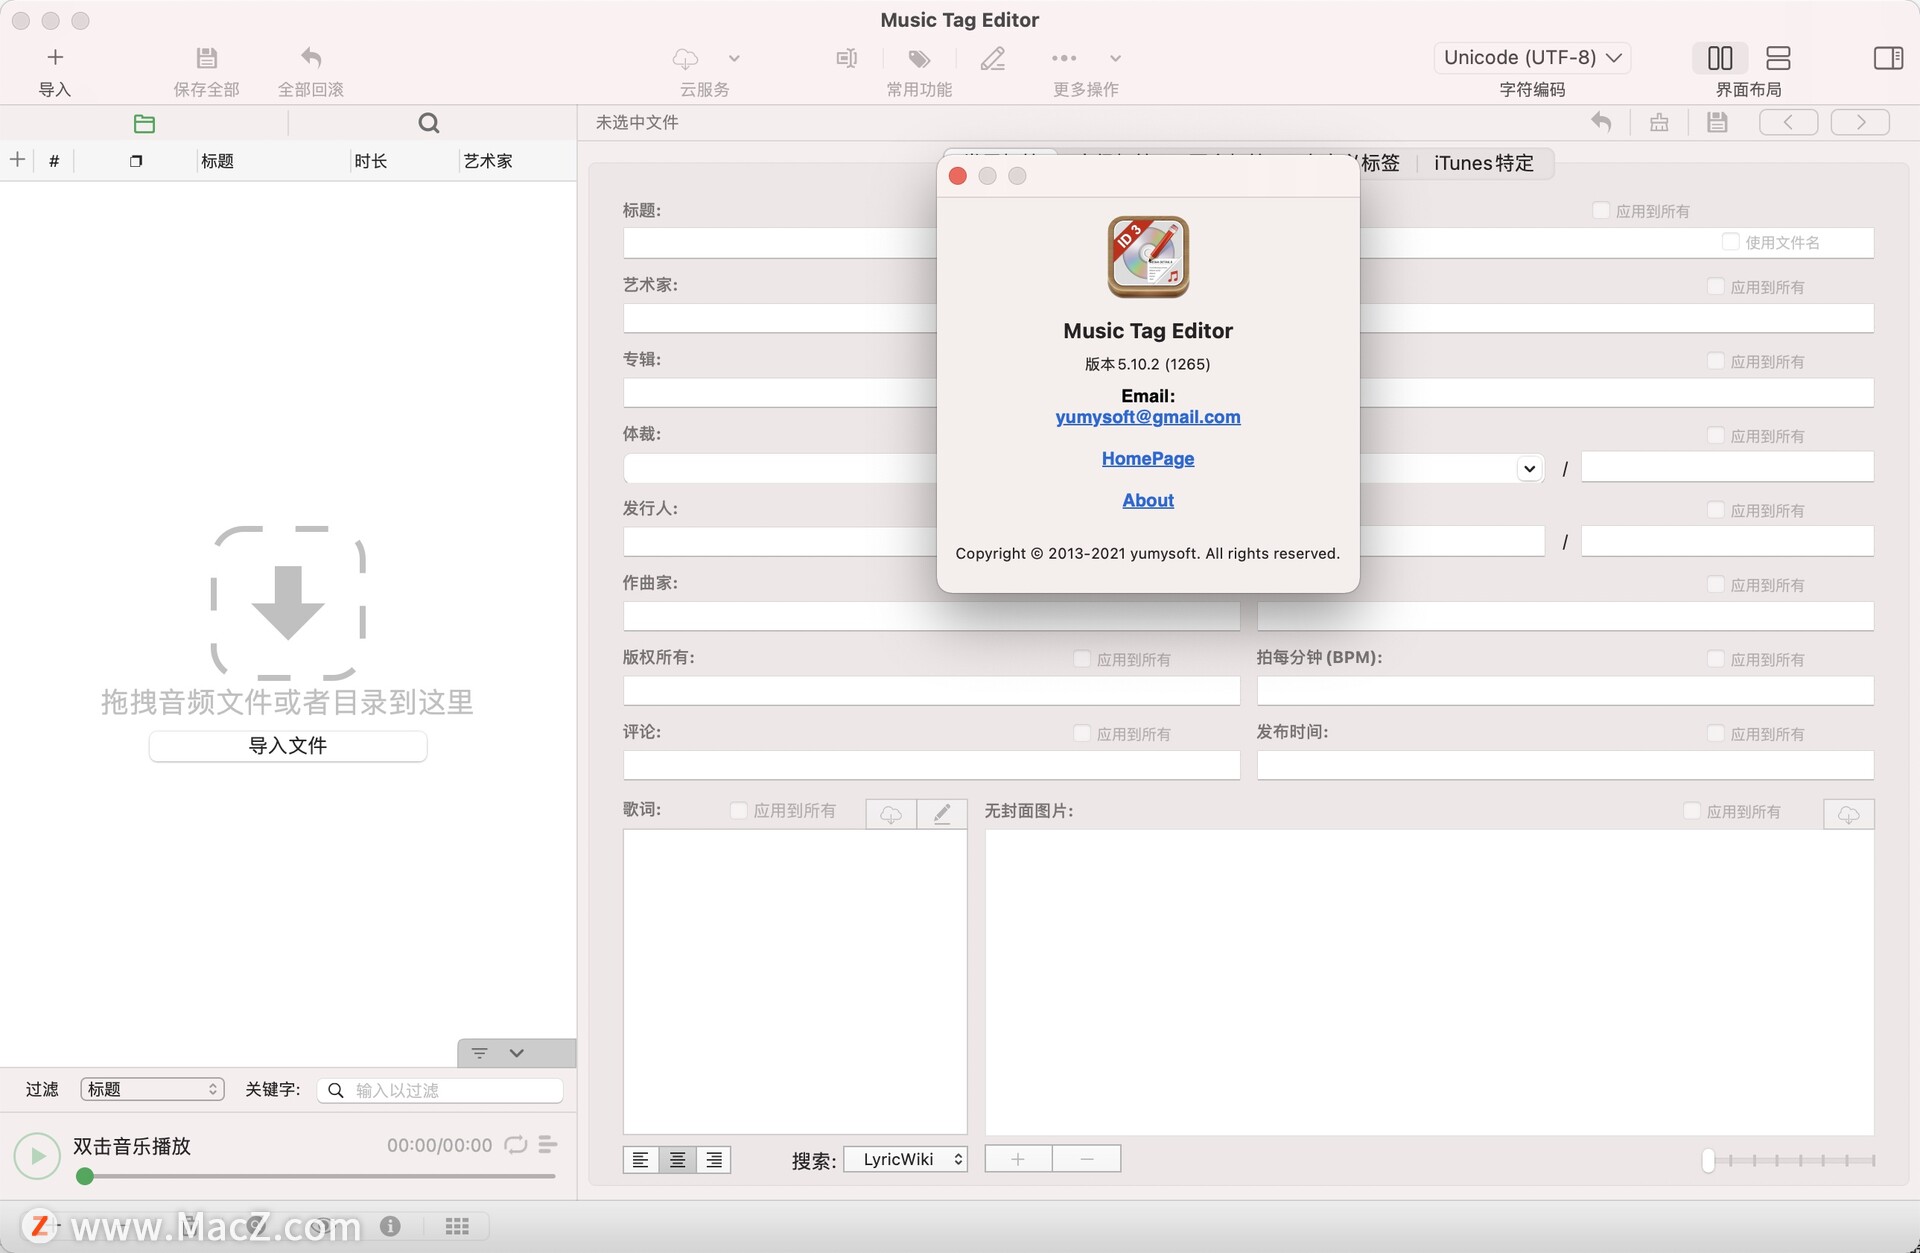Click the revert arrow next to 未选中文件 bar
The width and height of the screenshot is (1920, 1253).
point(1601,122)
